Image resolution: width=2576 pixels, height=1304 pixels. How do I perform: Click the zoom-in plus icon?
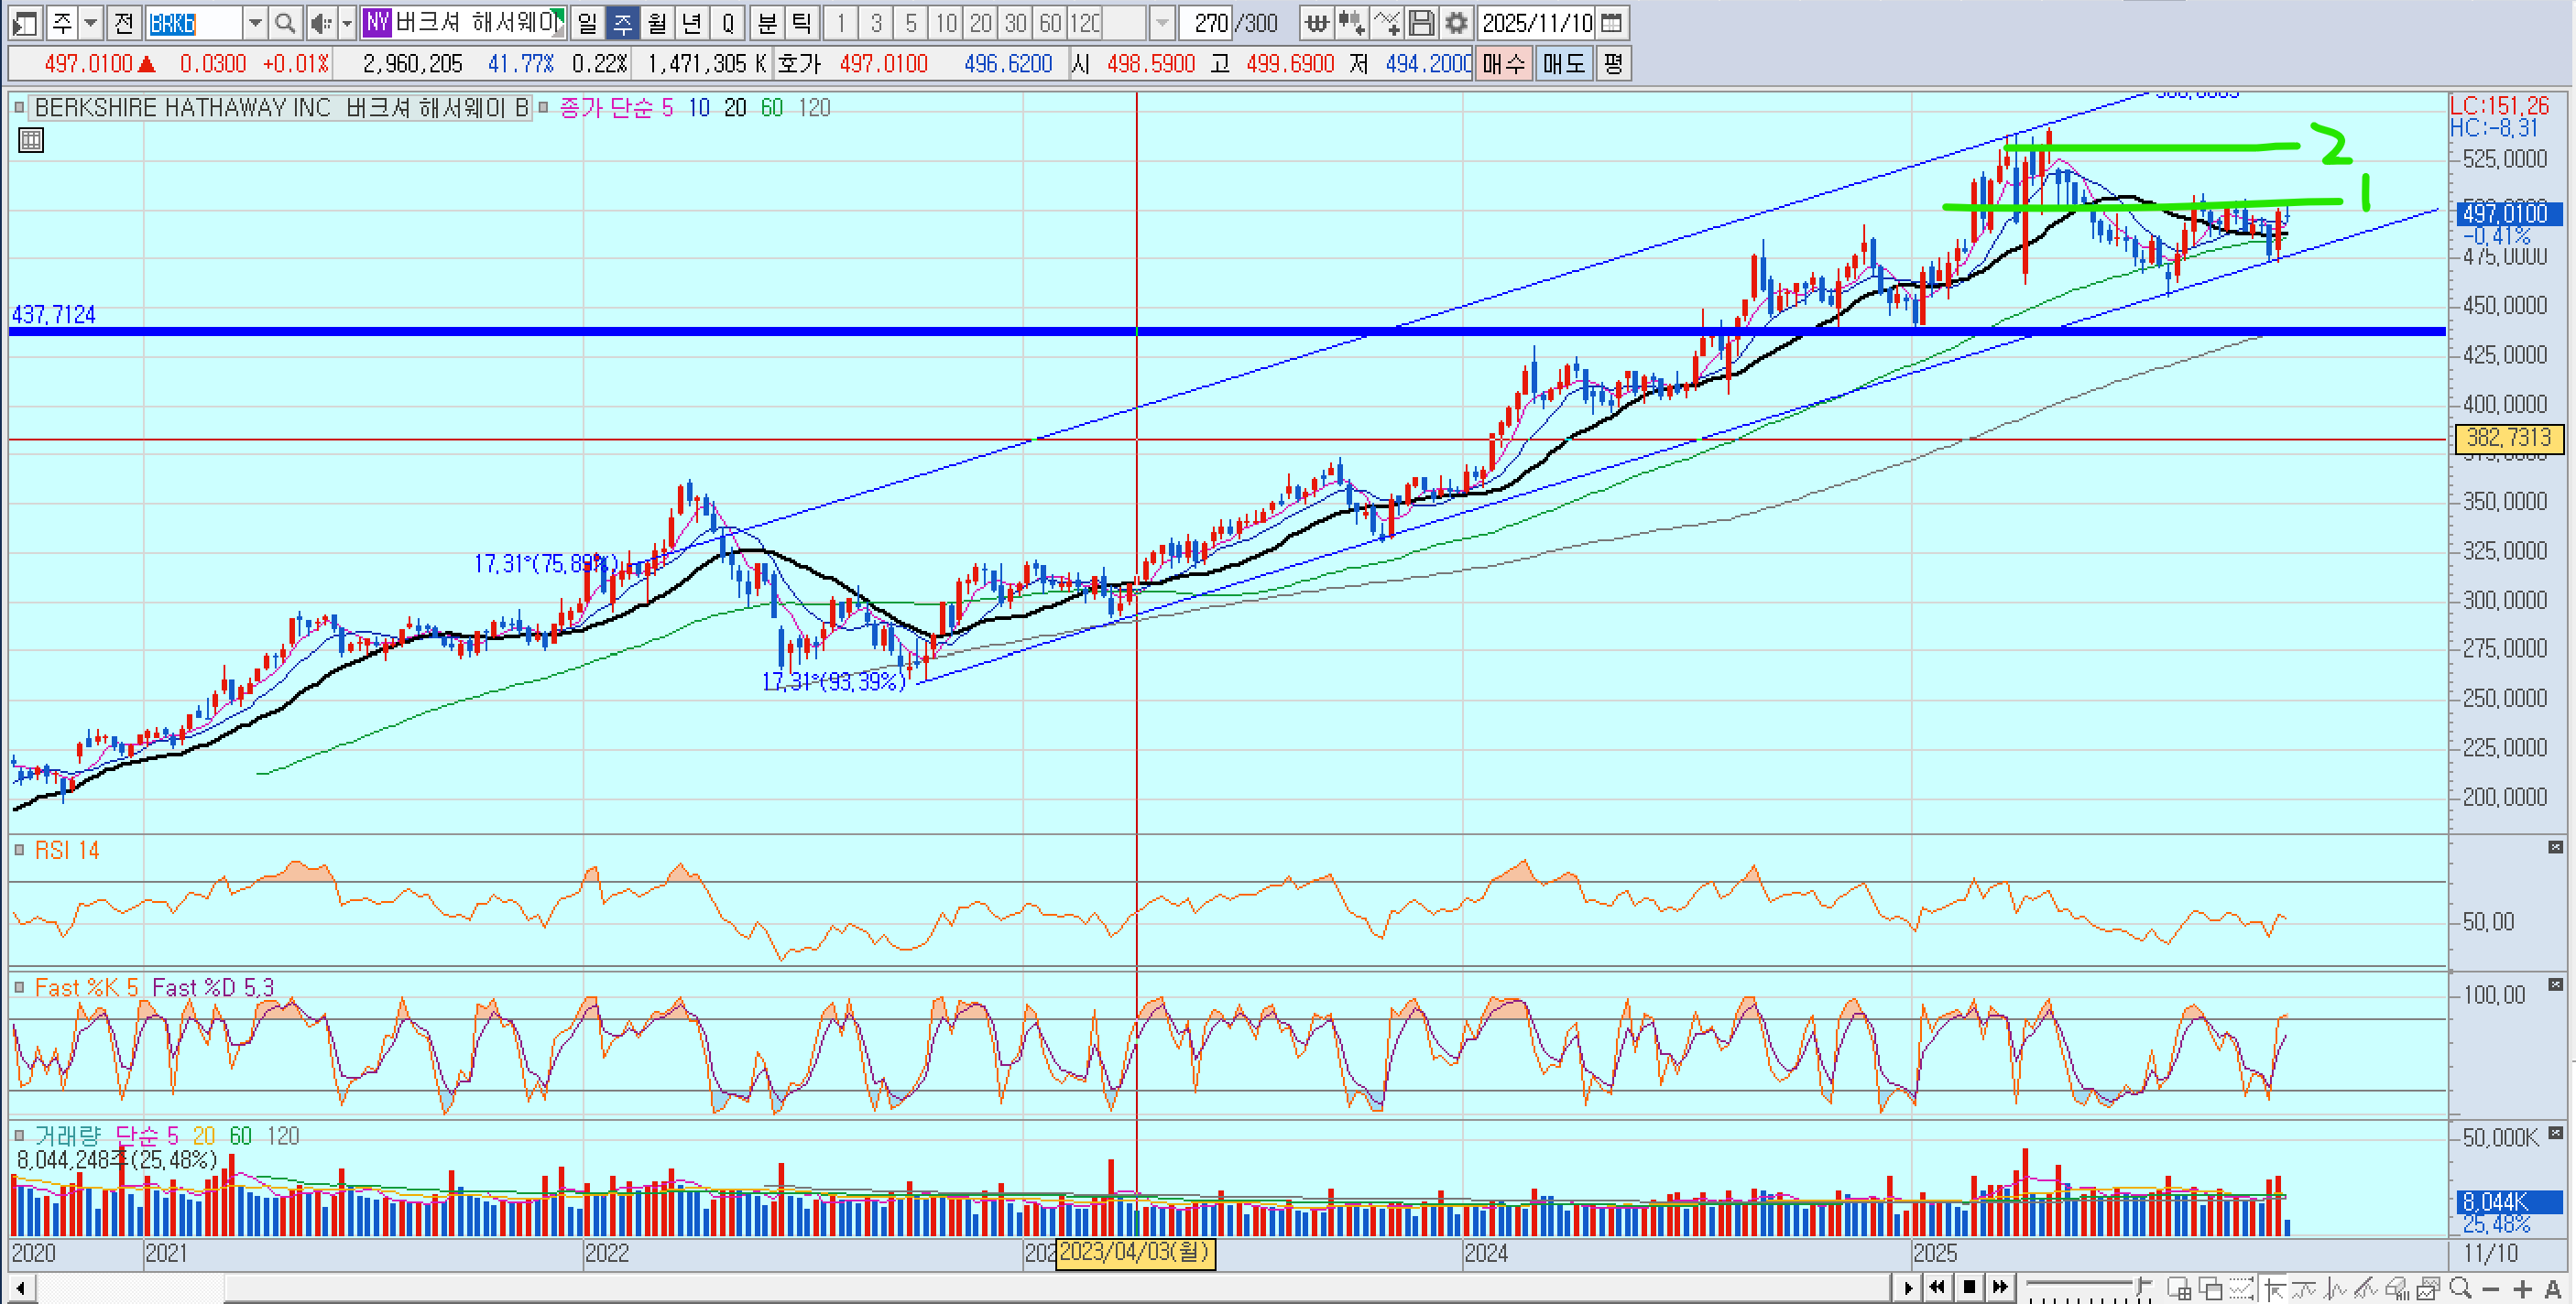2523,1289
